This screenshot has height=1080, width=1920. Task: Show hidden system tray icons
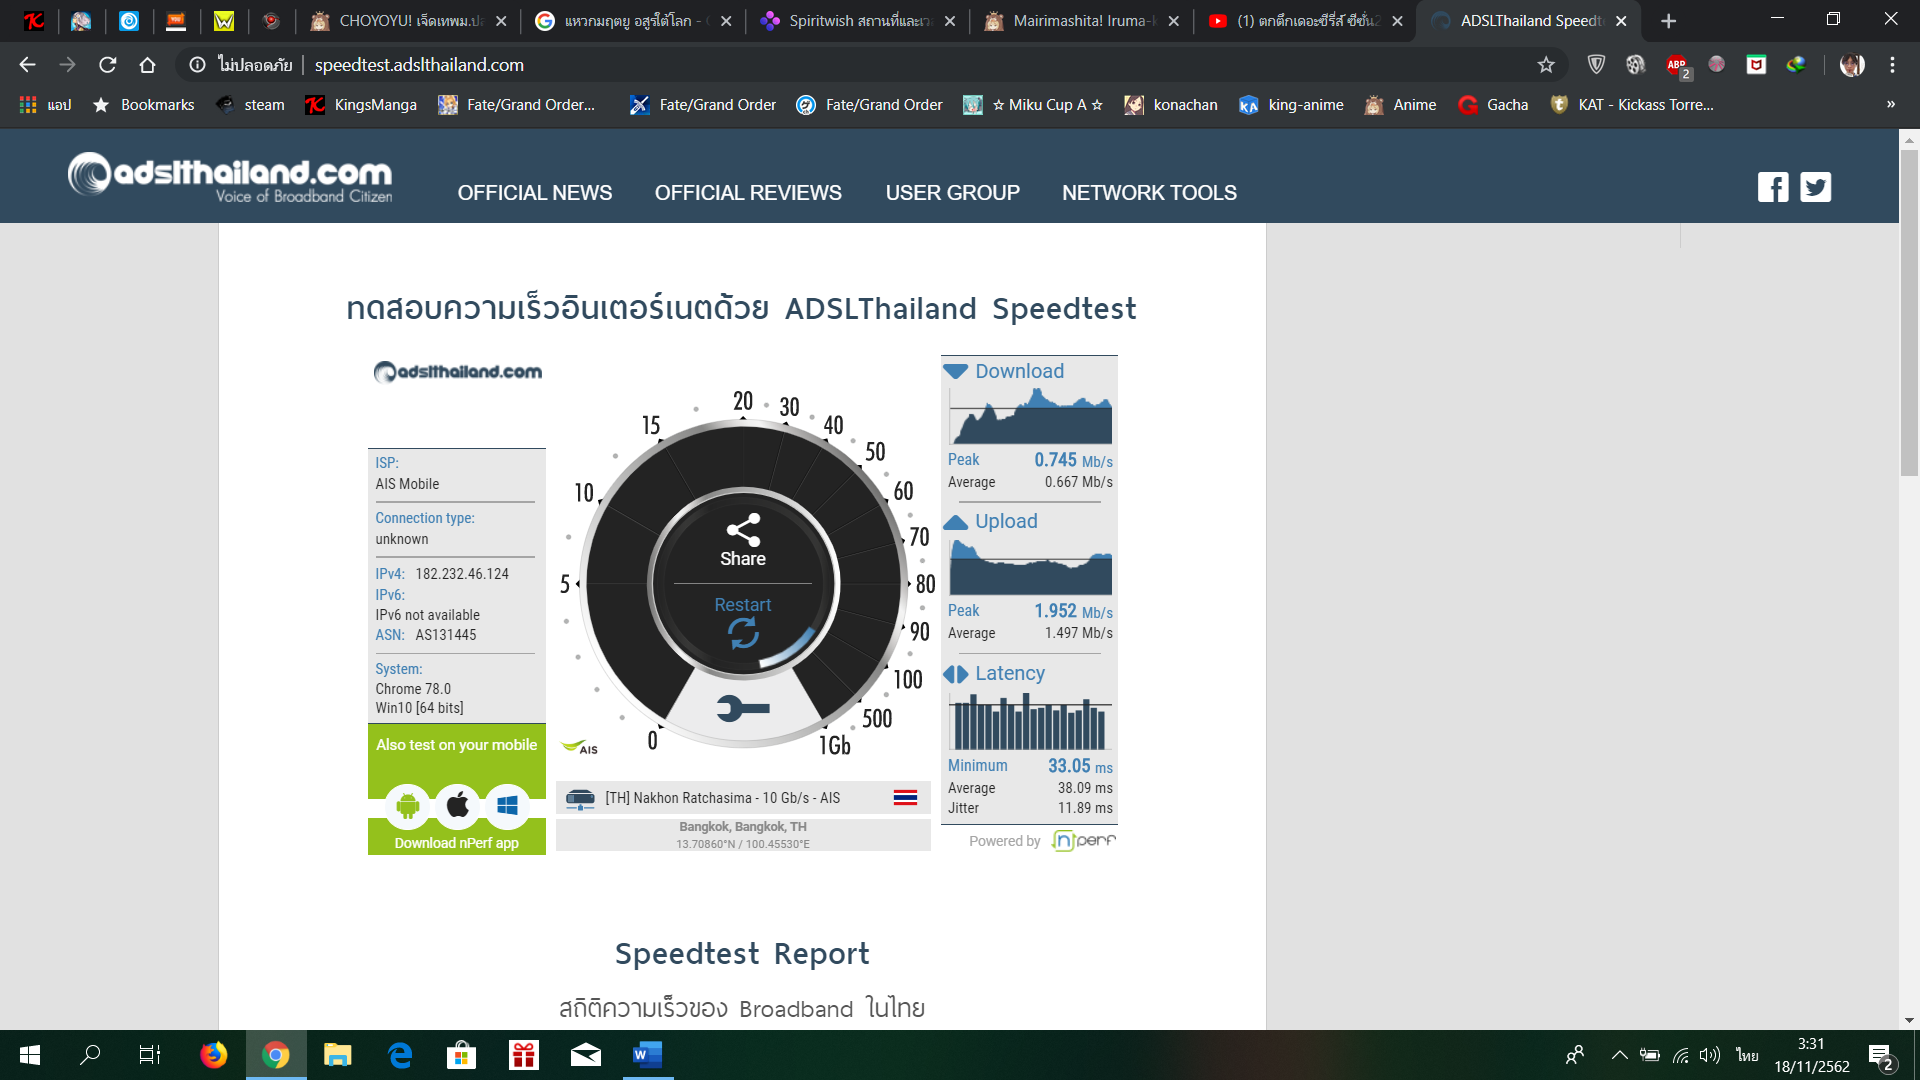[x=1619, y=1055]
